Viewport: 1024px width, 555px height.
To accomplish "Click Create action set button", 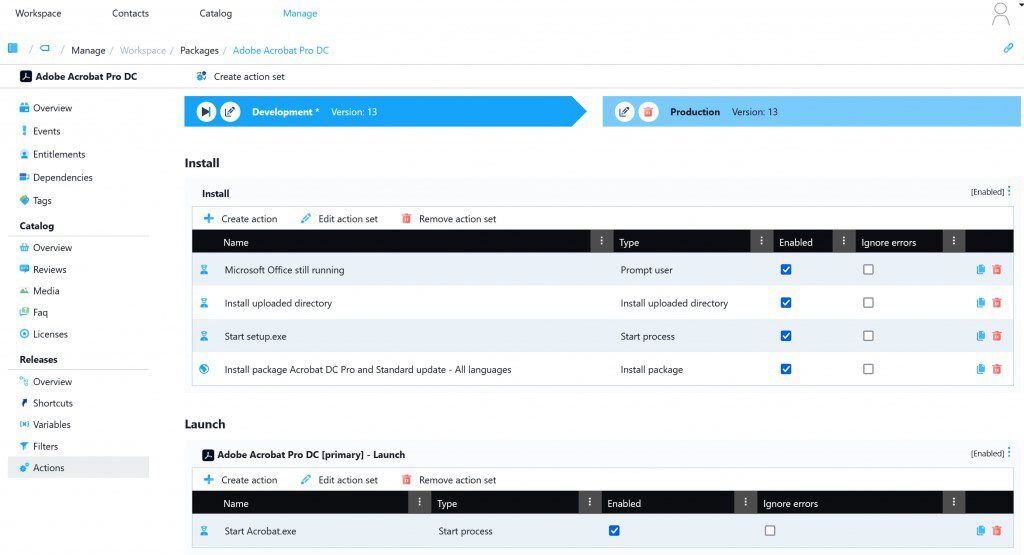I will point(240,76).
